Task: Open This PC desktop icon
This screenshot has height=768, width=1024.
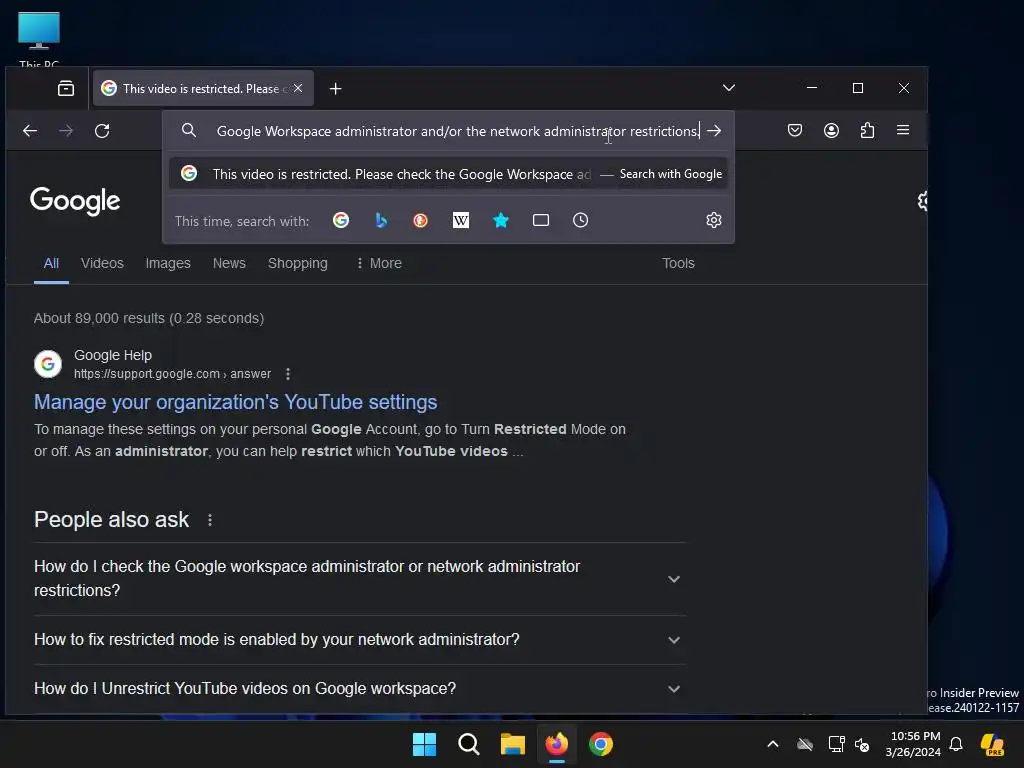Action: [39, 39]
